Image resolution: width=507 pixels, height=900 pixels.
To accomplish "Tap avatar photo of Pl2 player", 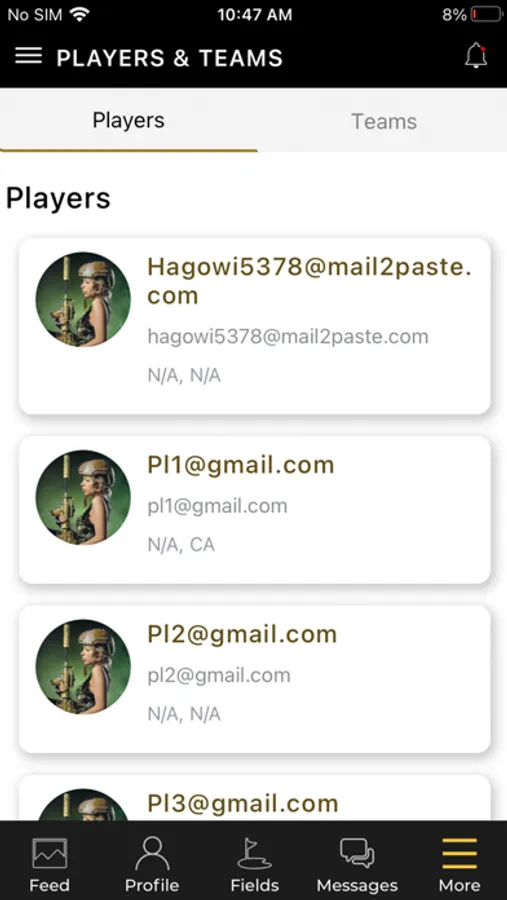I will (83, 666).
